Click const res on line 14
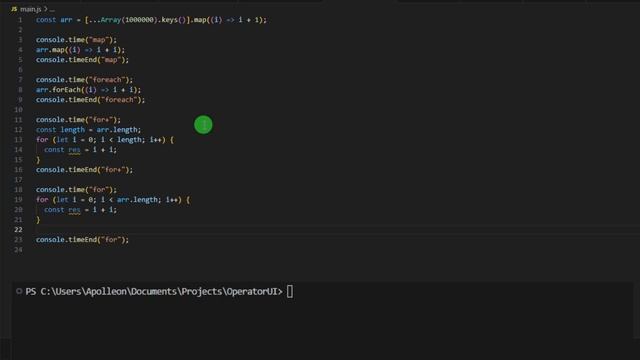 coord(62,150)
